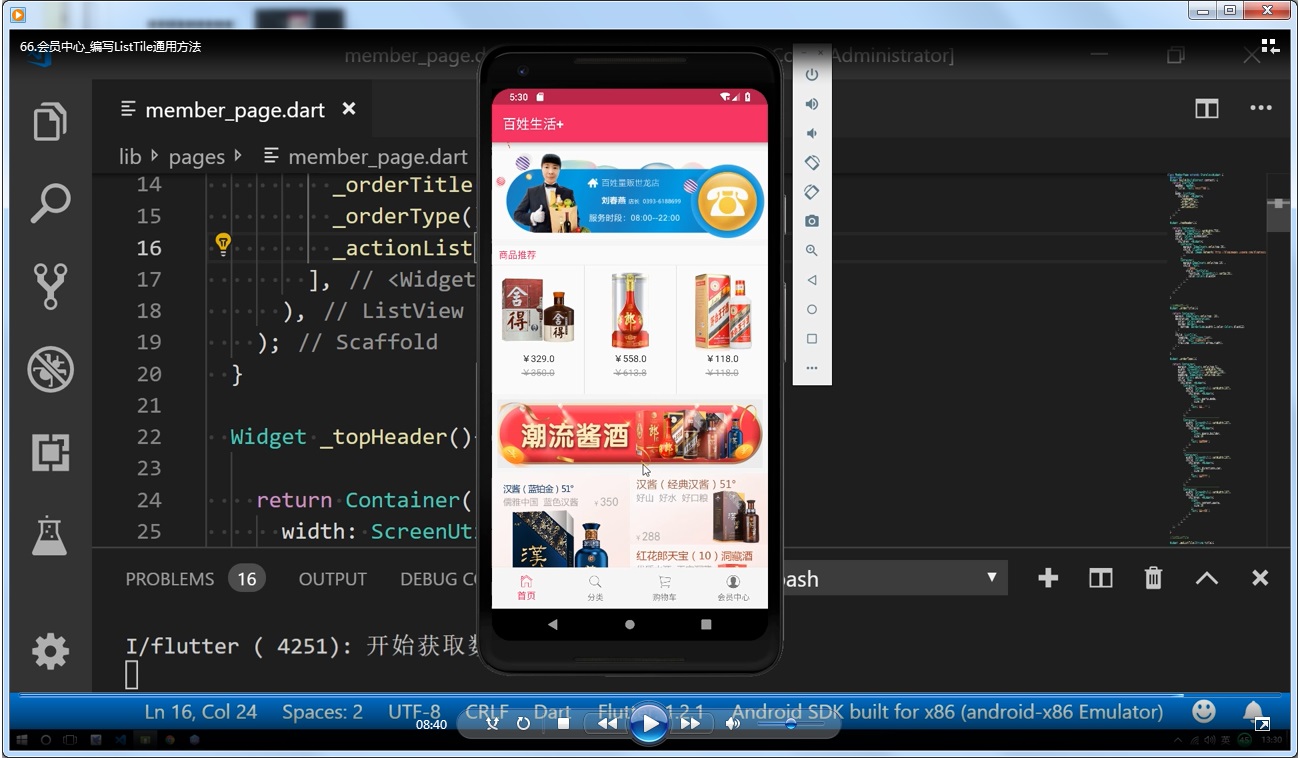Add new terminal with plus icon
Screen dimensions: 1300x758
coord(1048,578)
